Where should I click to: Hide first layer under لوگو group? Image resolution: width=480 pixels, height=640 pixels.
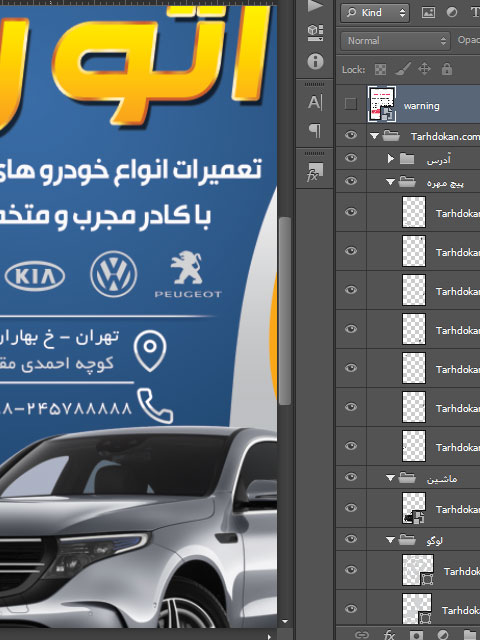tap(351, 570)
